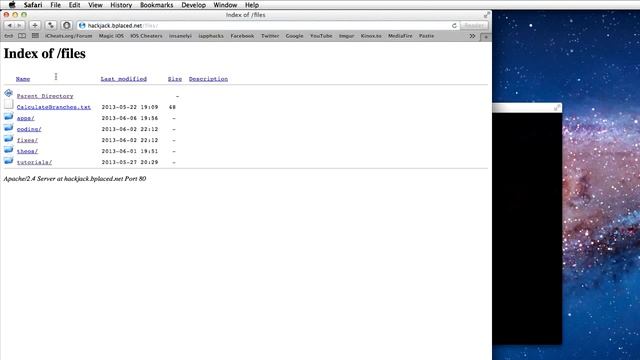The image size is (640, 360).
Task: Open the Apple menu
Action: (12, 5)
